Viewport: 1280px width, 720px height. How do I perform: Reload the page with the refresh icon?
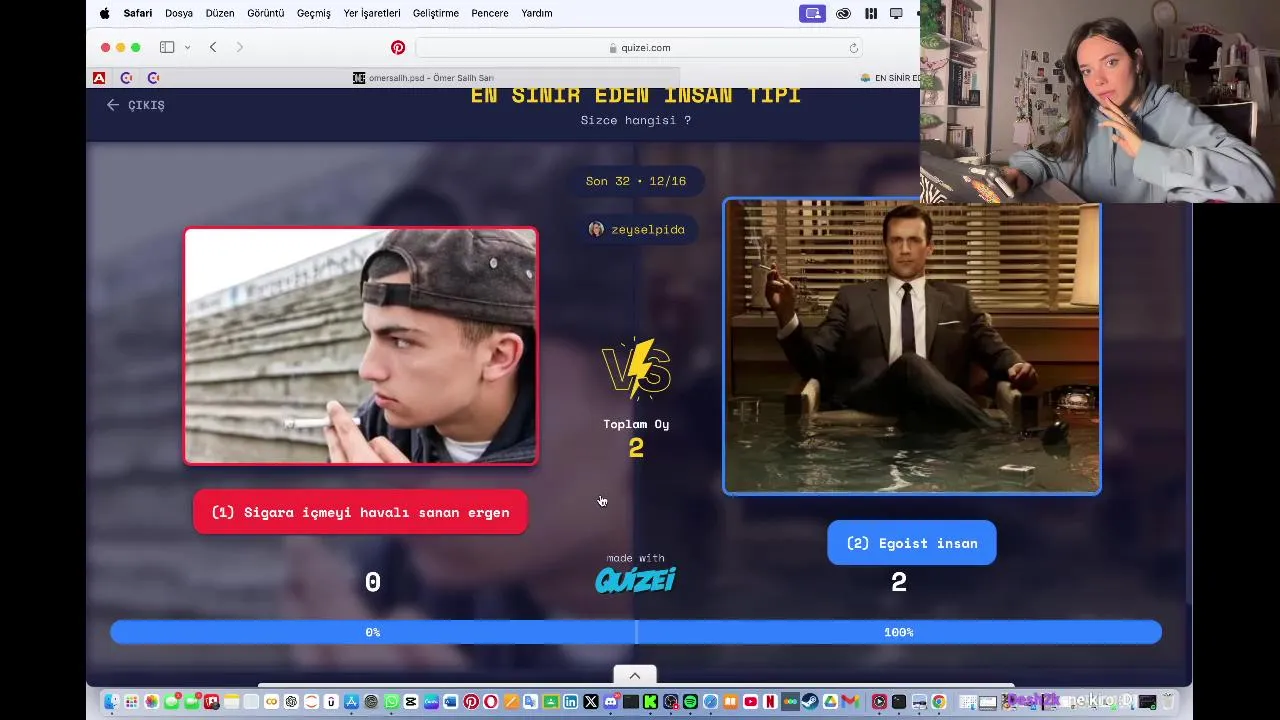click(x=853, y=47)
